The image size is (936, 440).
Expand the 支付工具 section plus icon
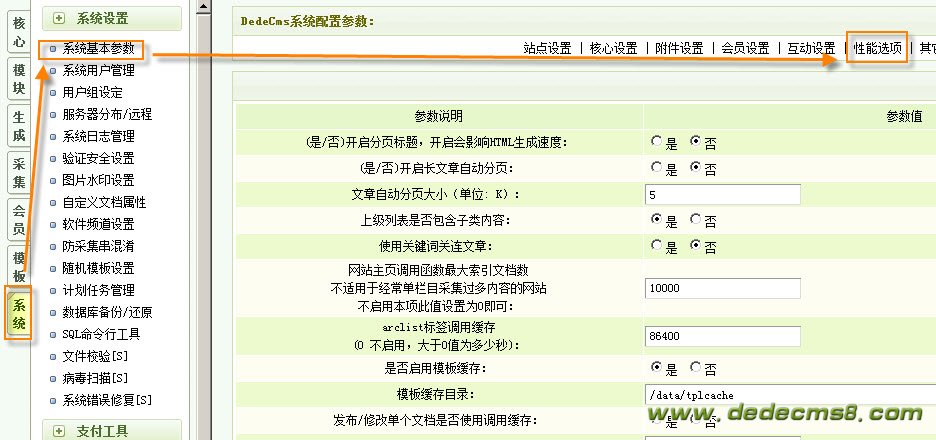tap(60, 430)
